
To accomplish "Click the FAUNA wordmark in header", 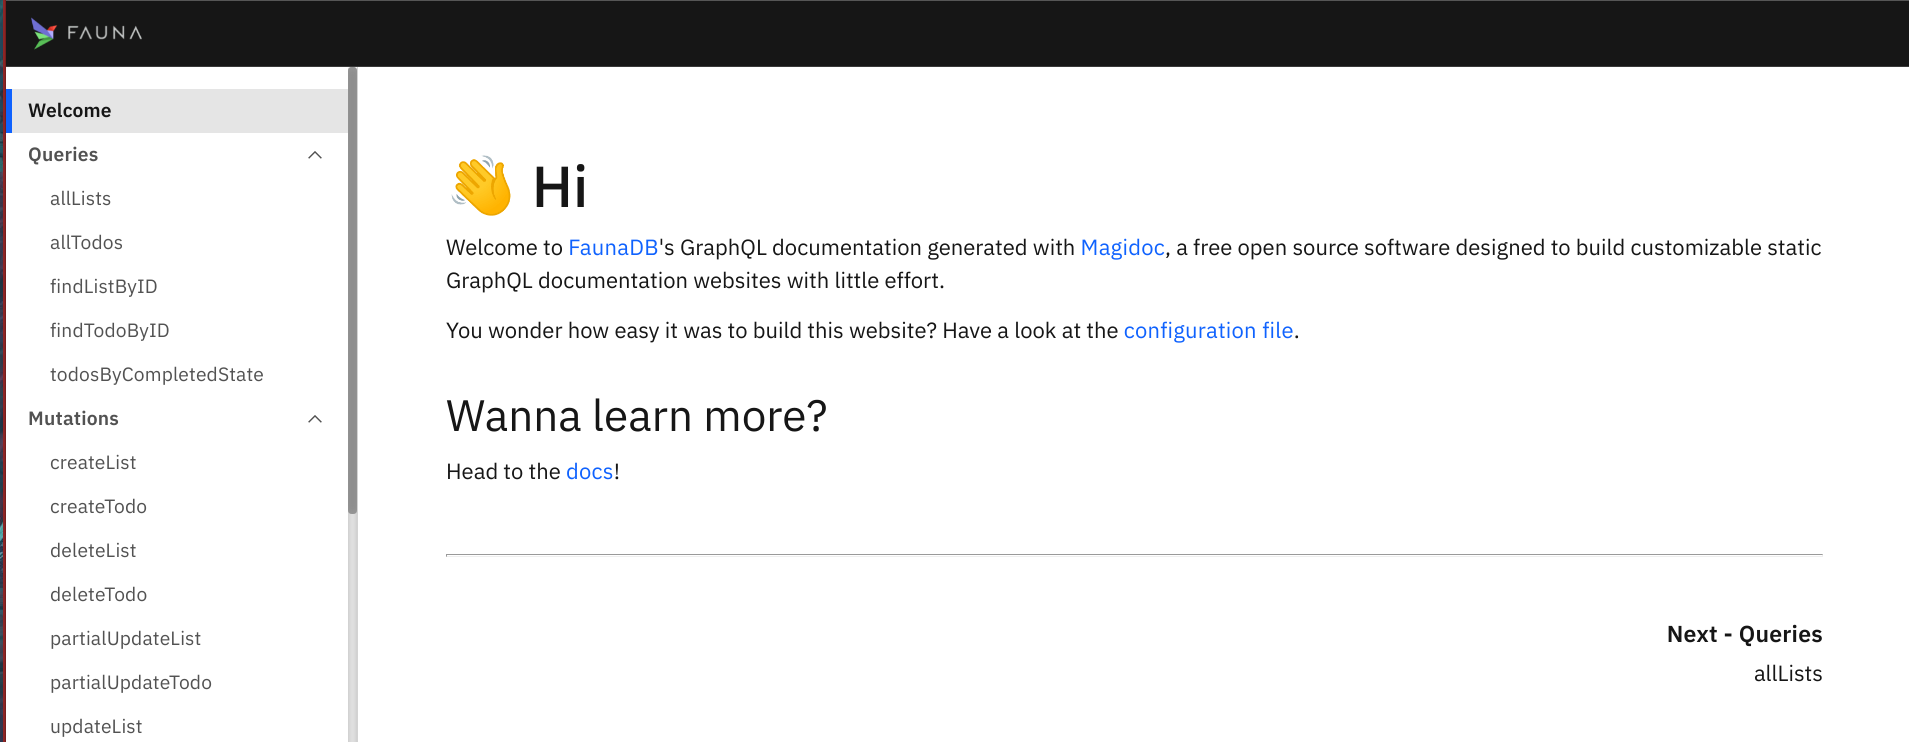I will tap(105, 33).
